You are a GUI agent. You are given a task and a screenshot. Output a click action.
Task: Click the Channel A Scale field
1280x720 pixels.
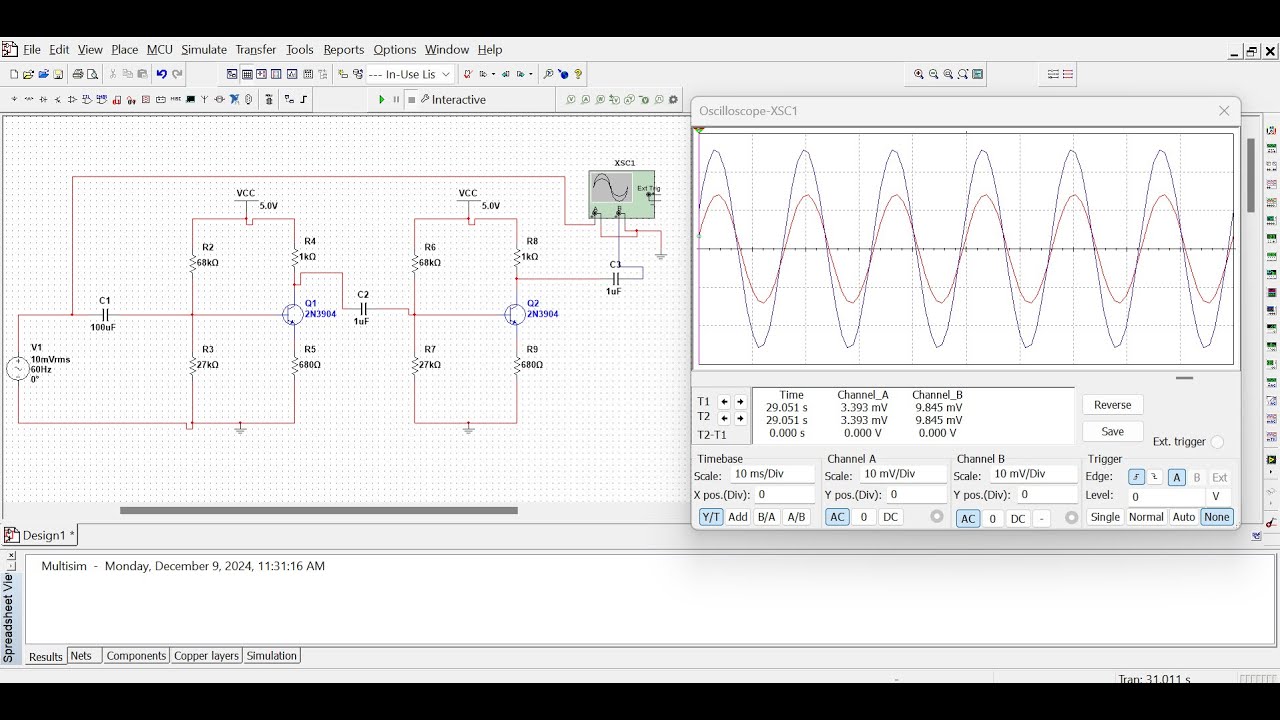[903, 474]
